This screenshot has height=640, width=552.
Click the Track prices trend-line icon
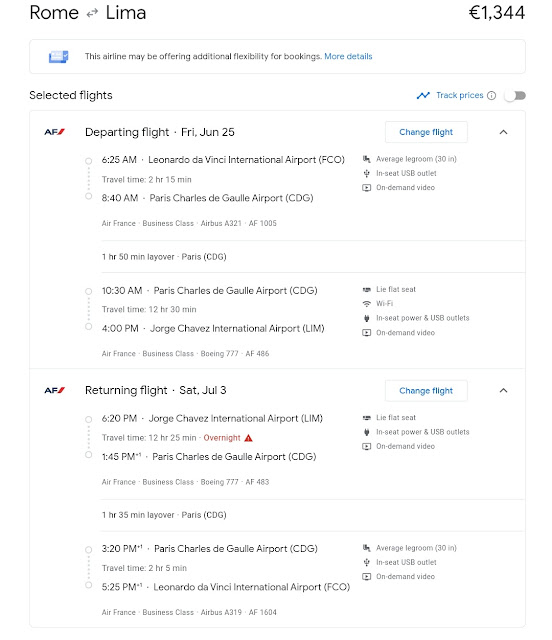pyautogui.click(x=423, y=96)
